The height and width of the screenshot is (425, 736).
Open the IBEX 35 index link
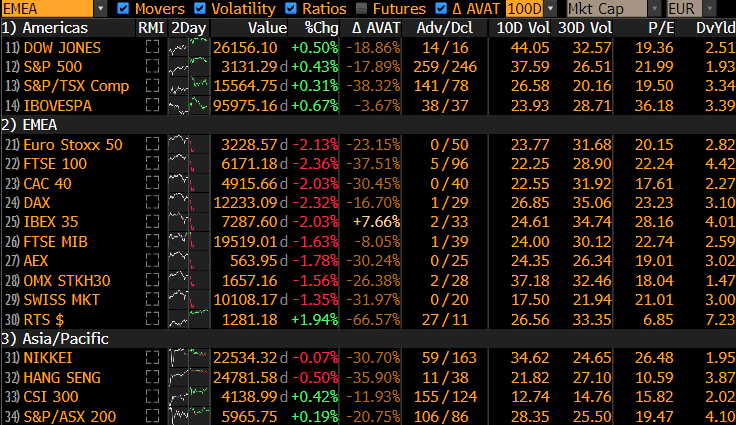point(51,222)
